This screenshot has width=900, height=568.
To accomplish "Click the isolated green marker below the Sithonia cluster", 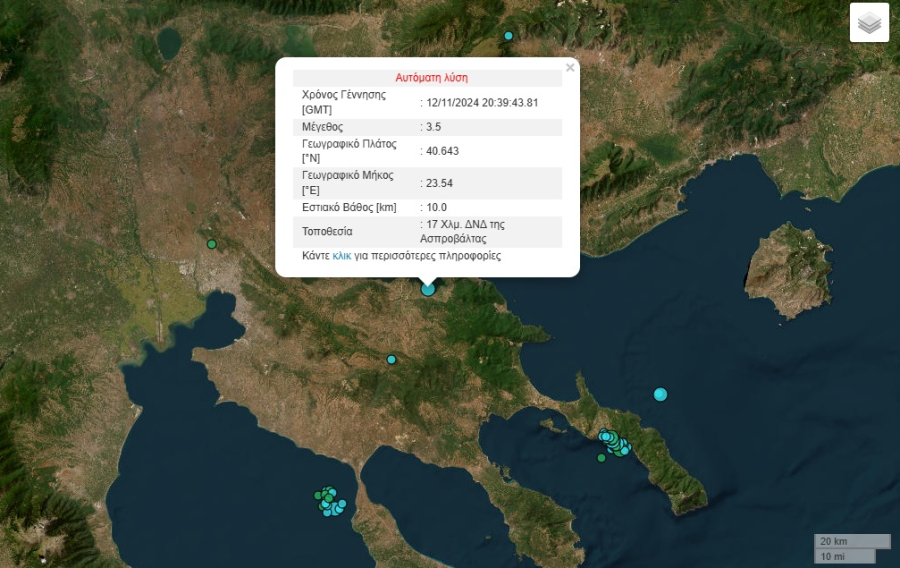I will click(x=601, y=458).
